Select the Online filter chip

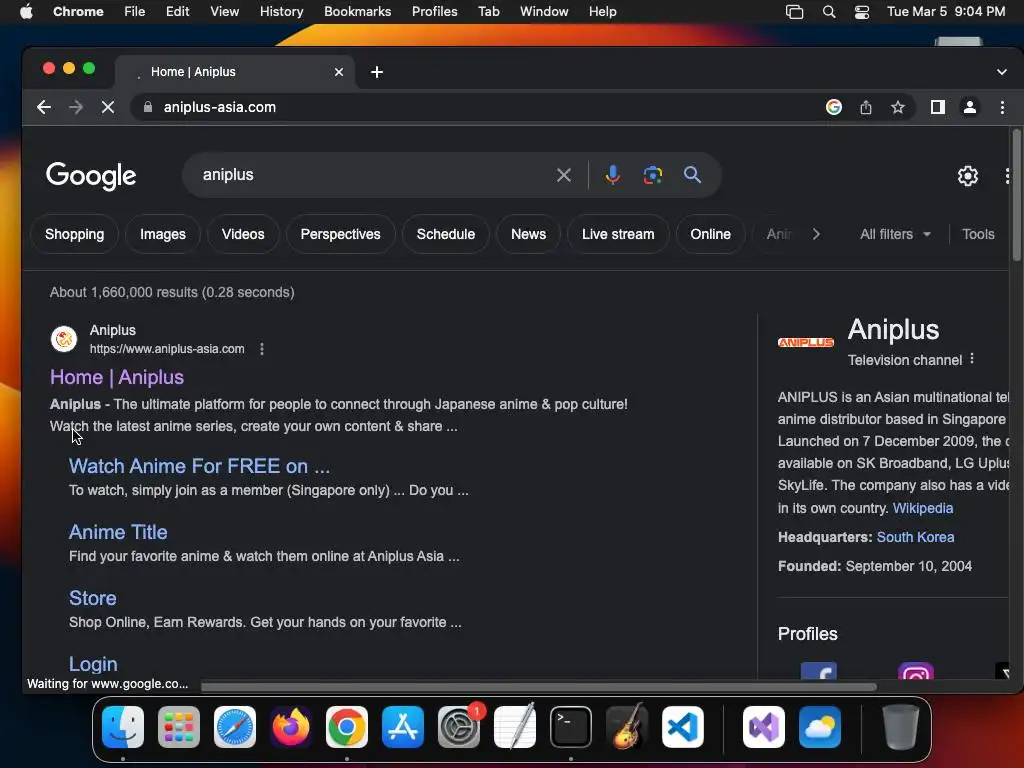[x=711, y=234]
